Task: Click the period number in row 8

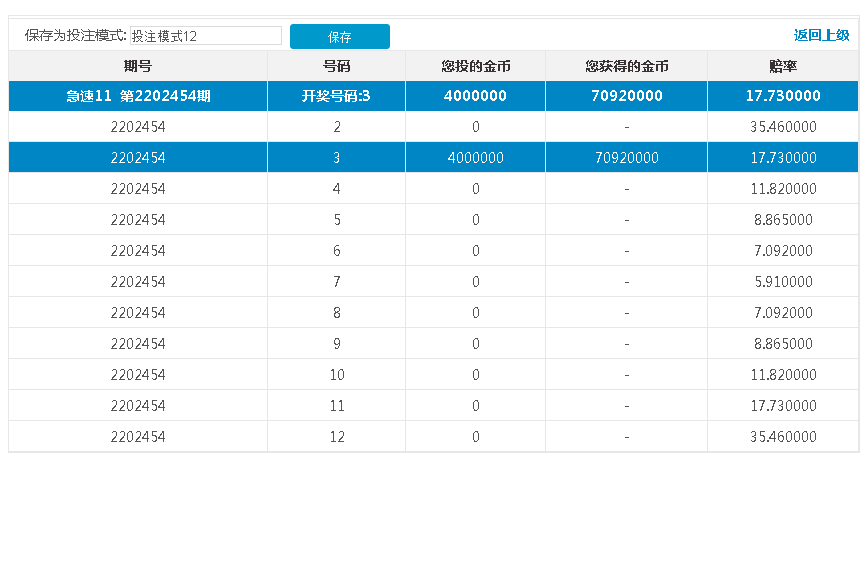Action: (x=138, y=313)
